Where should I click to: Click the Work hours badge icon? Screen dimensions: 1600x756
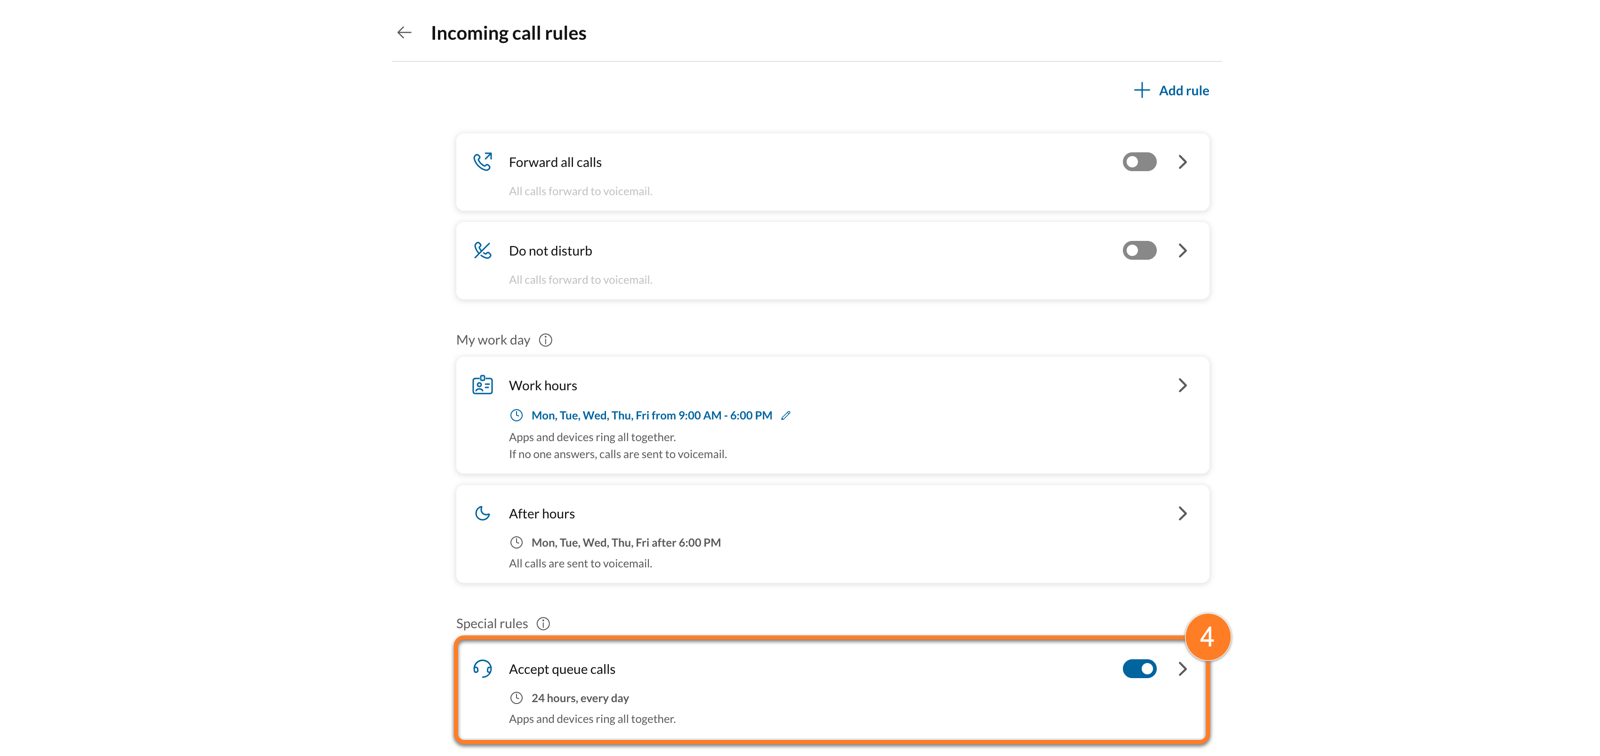pos(482,385)
